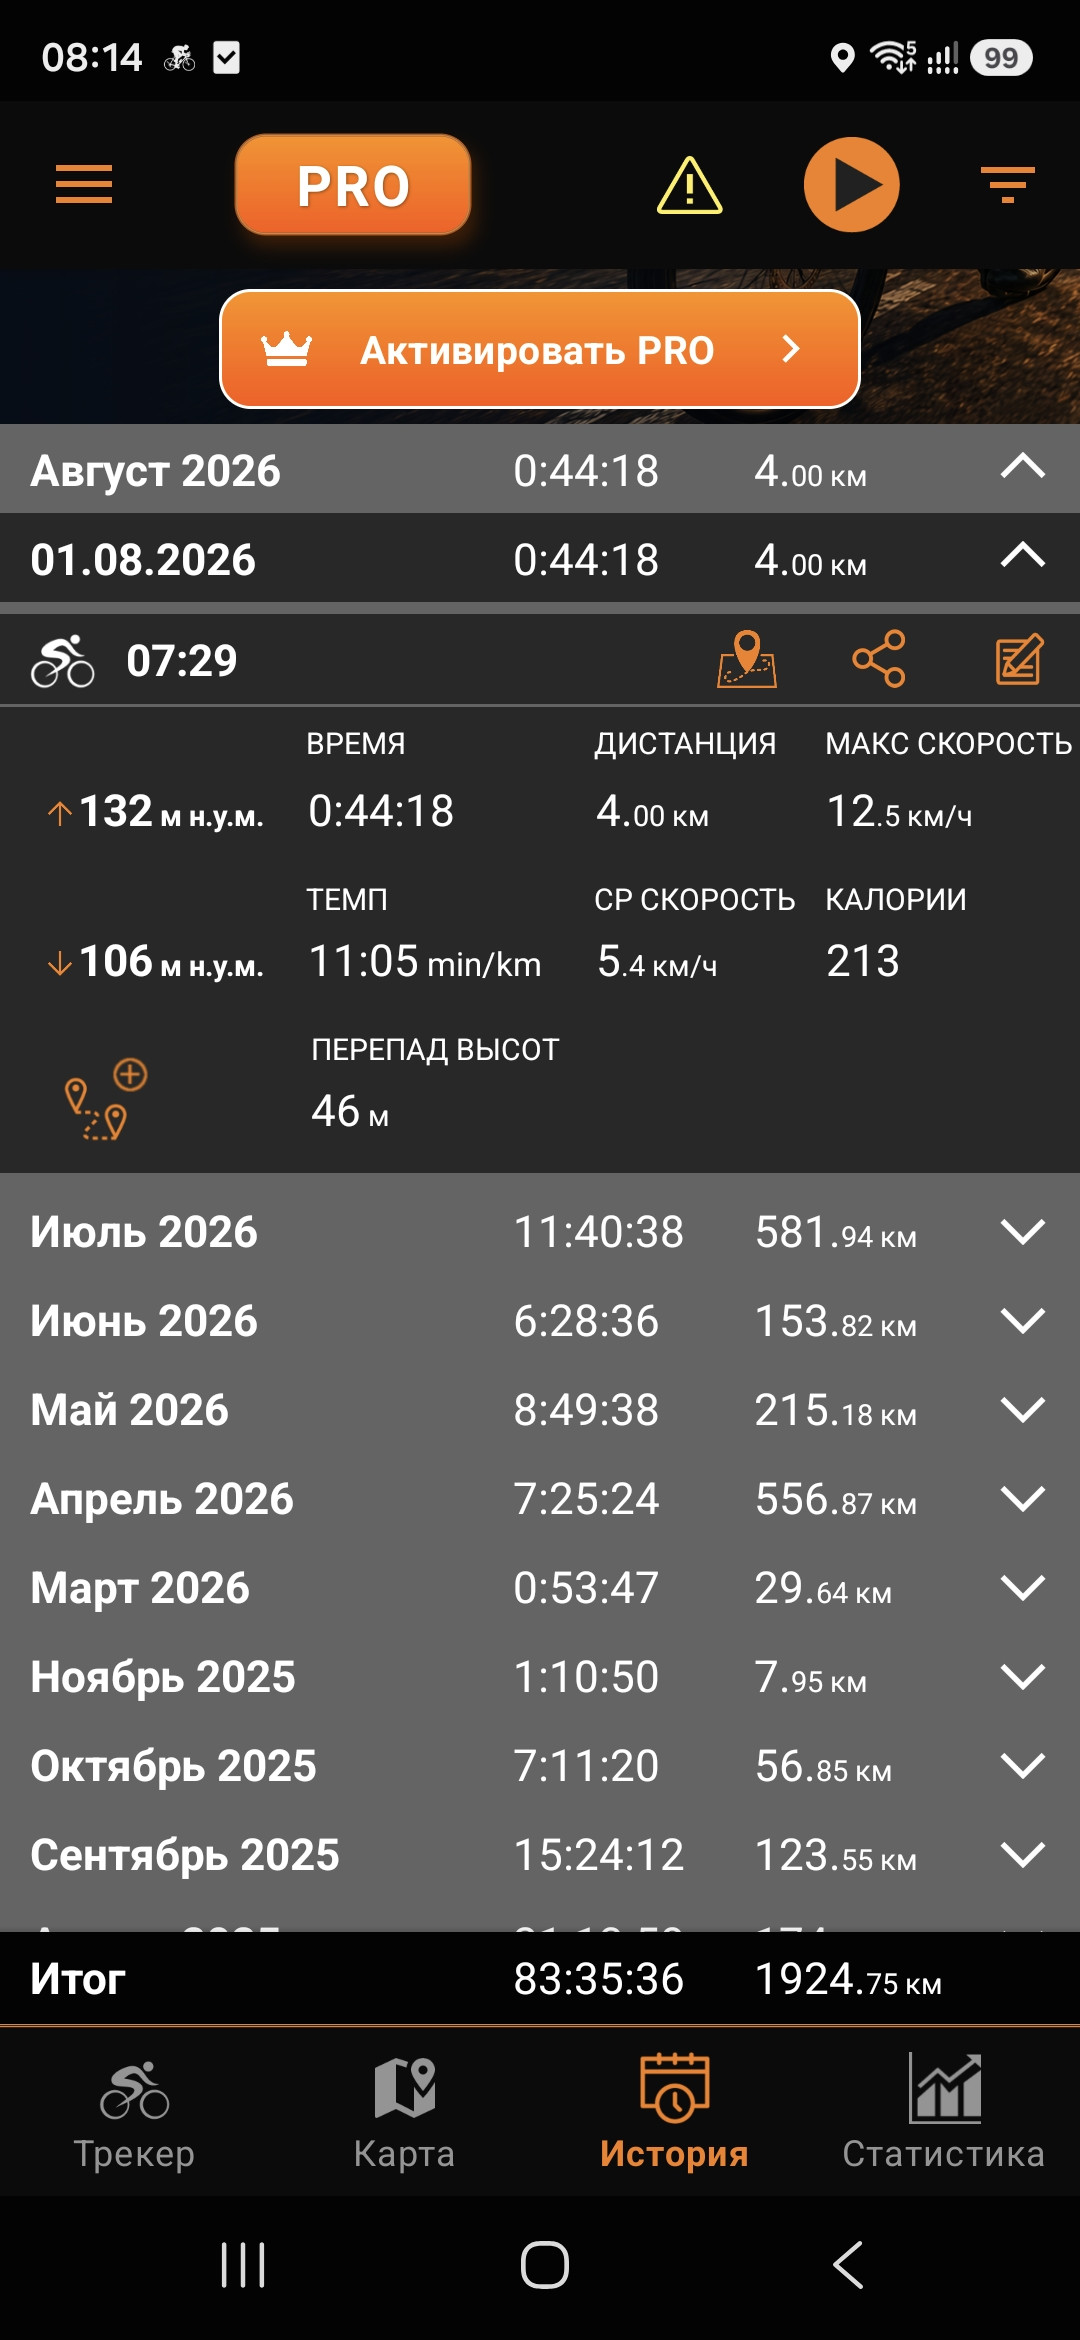Tap the add route points icon

105,1098
